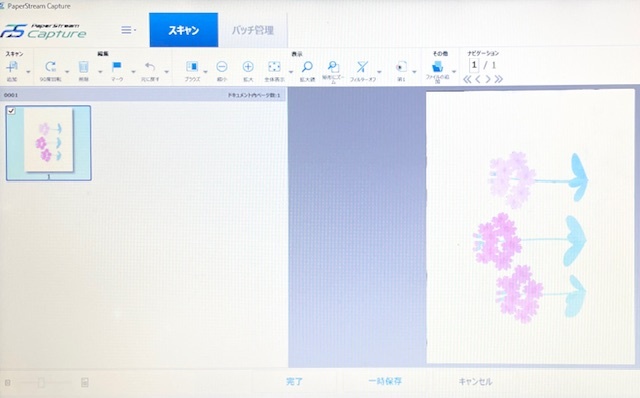Click the page side display icon
640x398 pixels.
click(x=401, y=67)
